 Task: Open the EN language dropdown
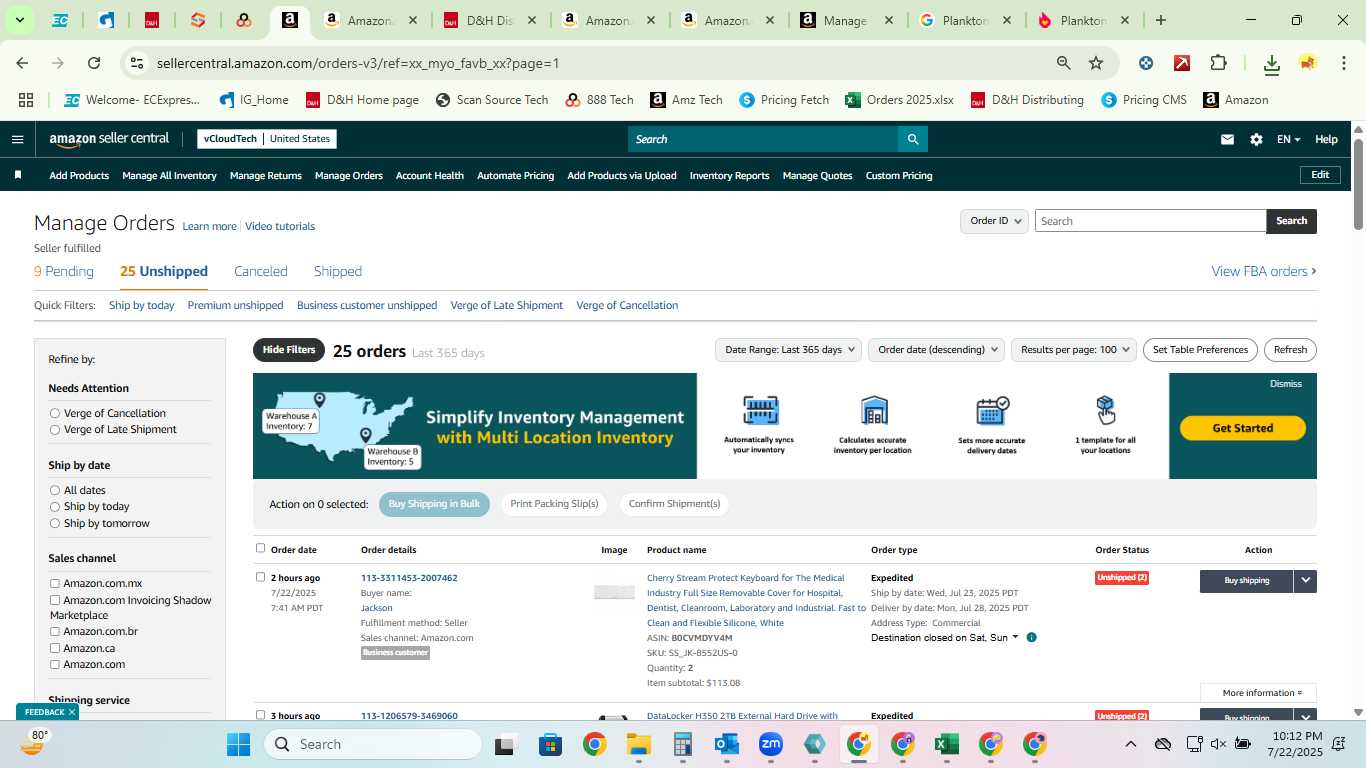click(x=1288, y=139)
